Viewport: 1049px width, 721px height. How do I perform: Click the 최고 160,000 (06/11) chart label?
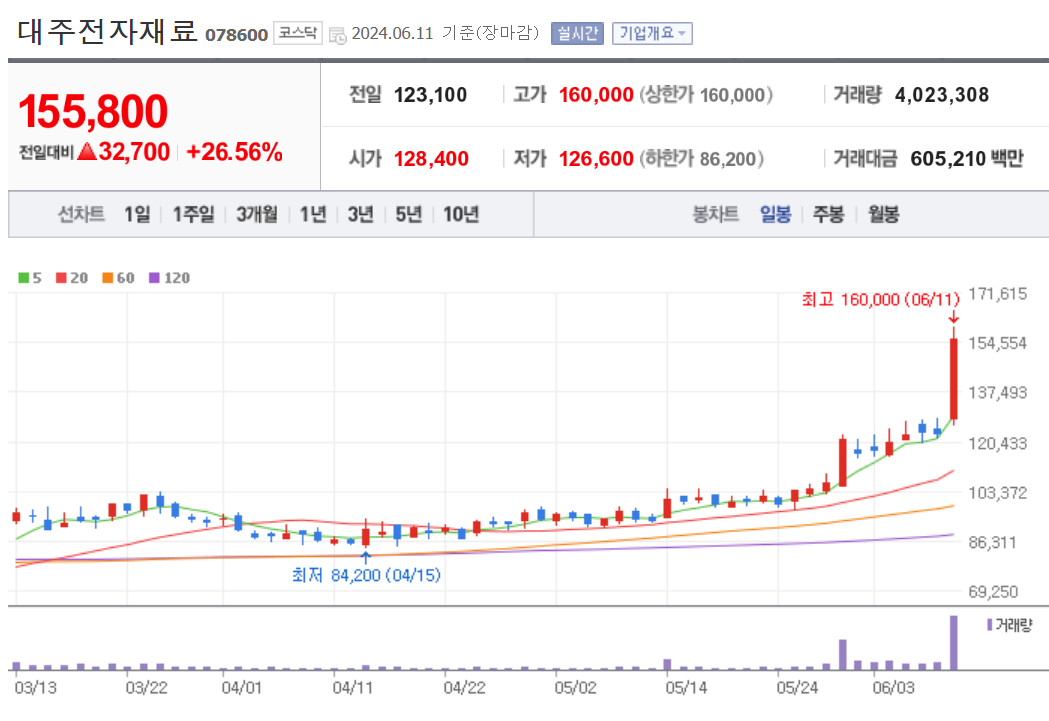tap(880, 299)
